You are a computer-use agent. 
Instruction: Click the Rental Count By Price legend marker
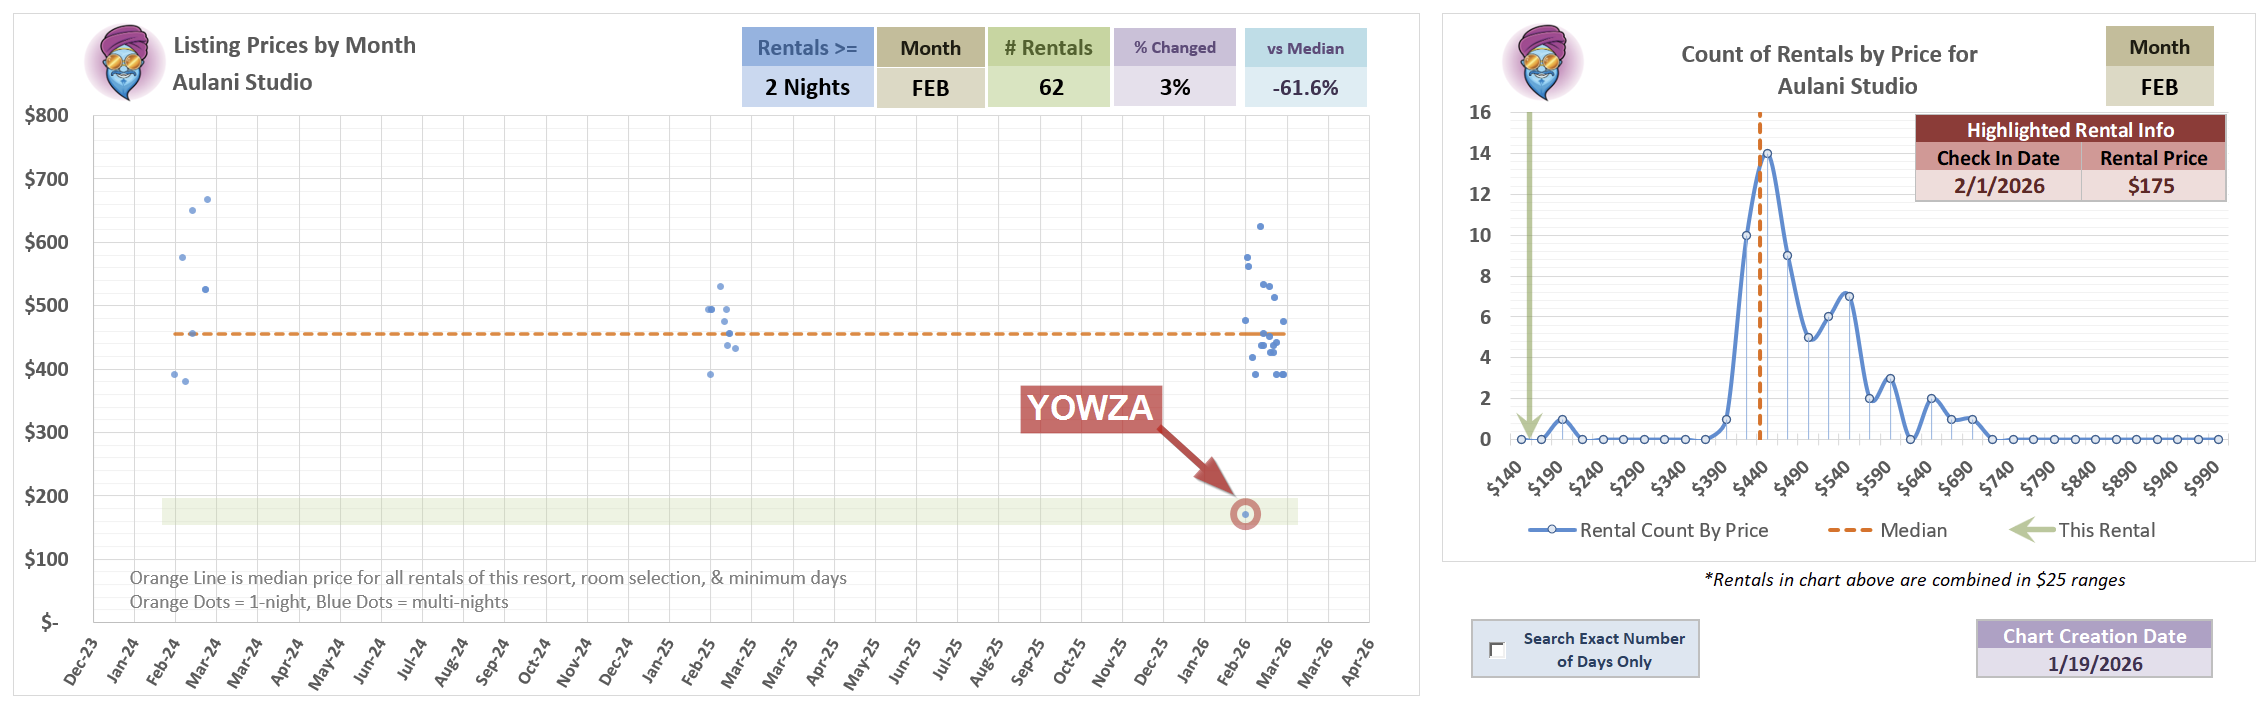pyautogui.click(x=1552, y=530)
